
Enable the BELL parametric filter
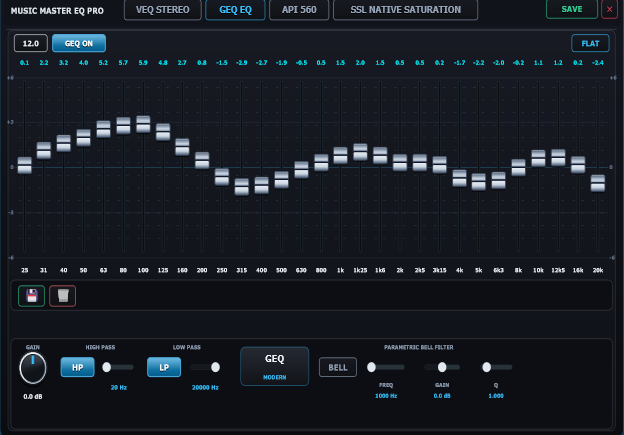pyautogui.click(x=338, y=367)
